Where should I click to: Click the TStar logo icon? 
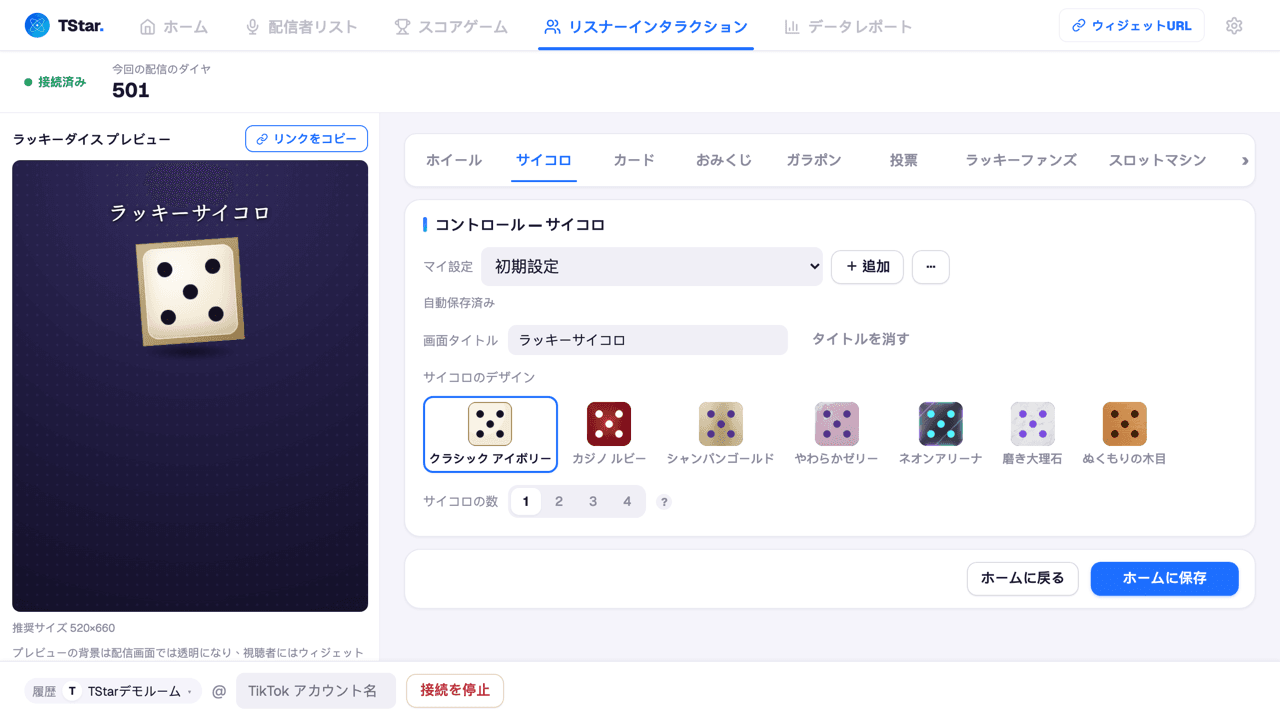(x=37, y=26)
